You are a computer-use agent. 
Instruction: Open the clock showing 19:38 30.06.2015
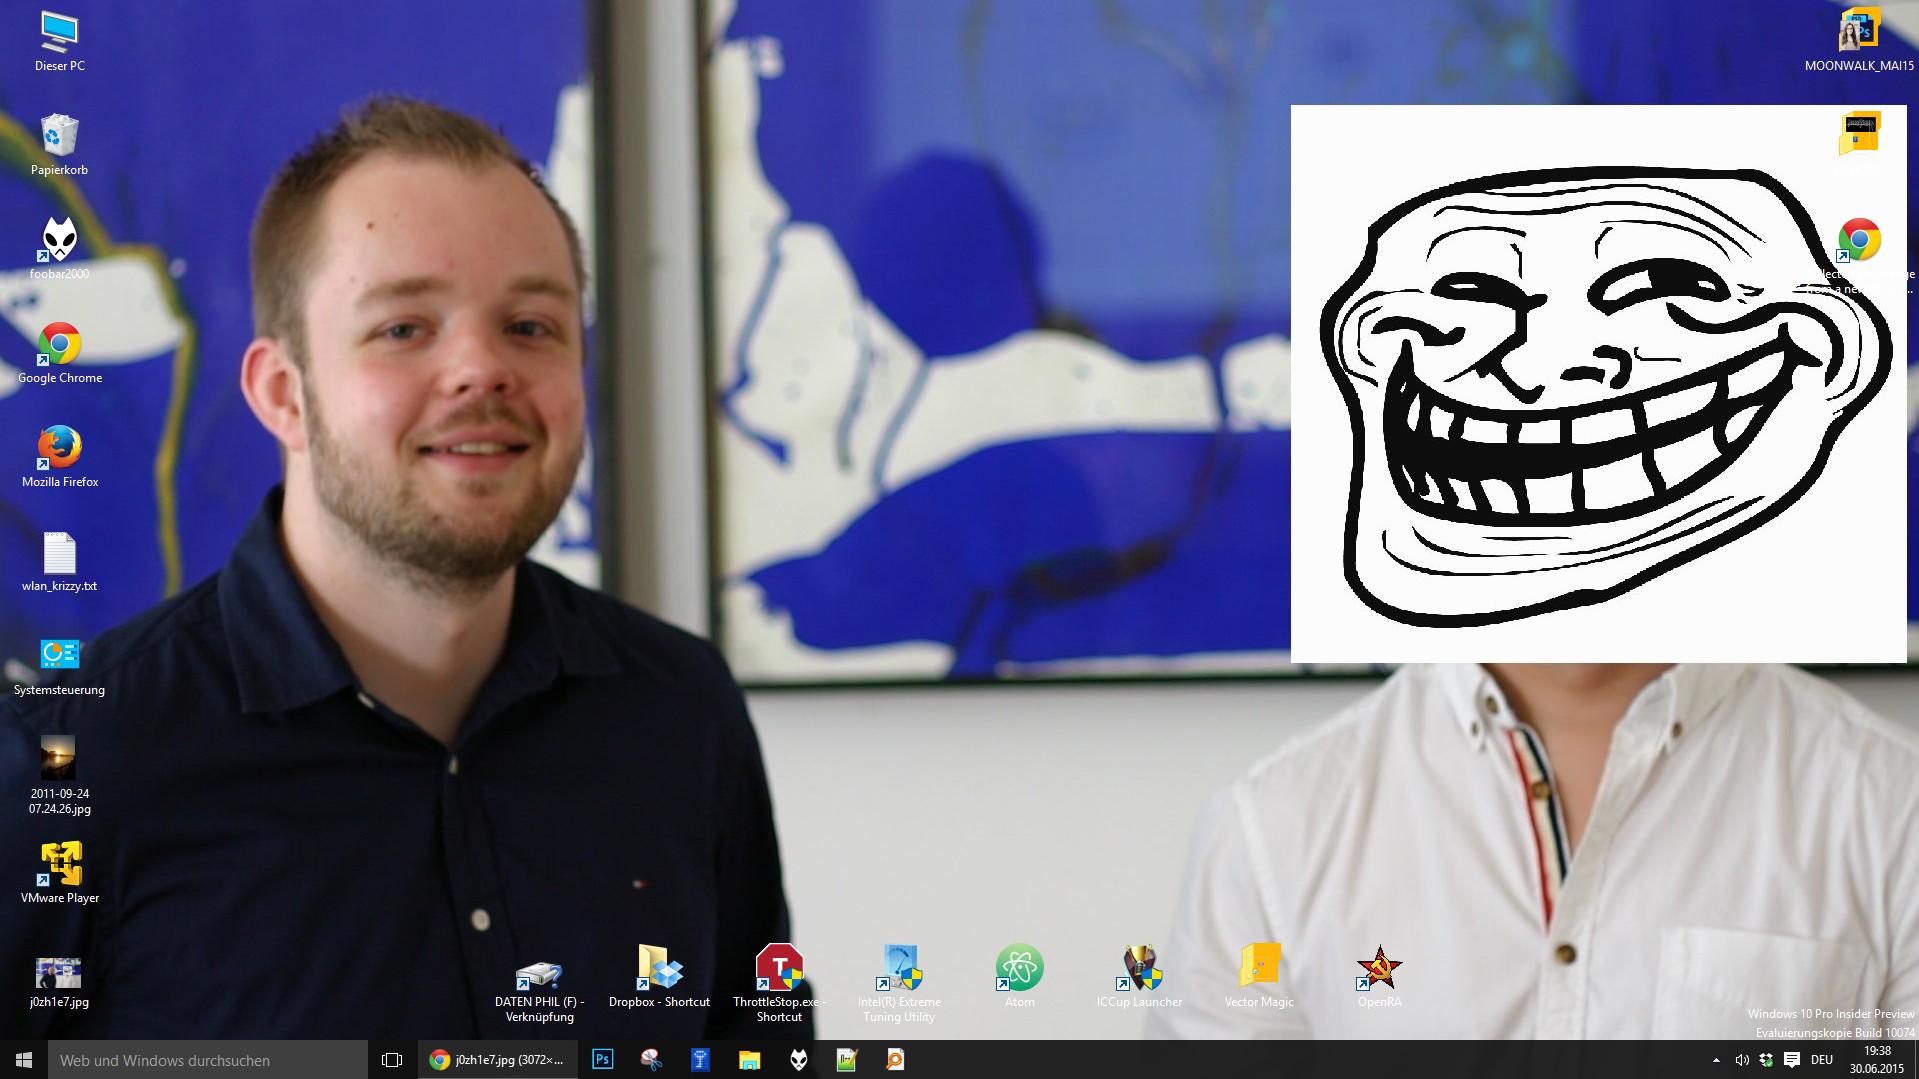(x=1876, y=1060)
